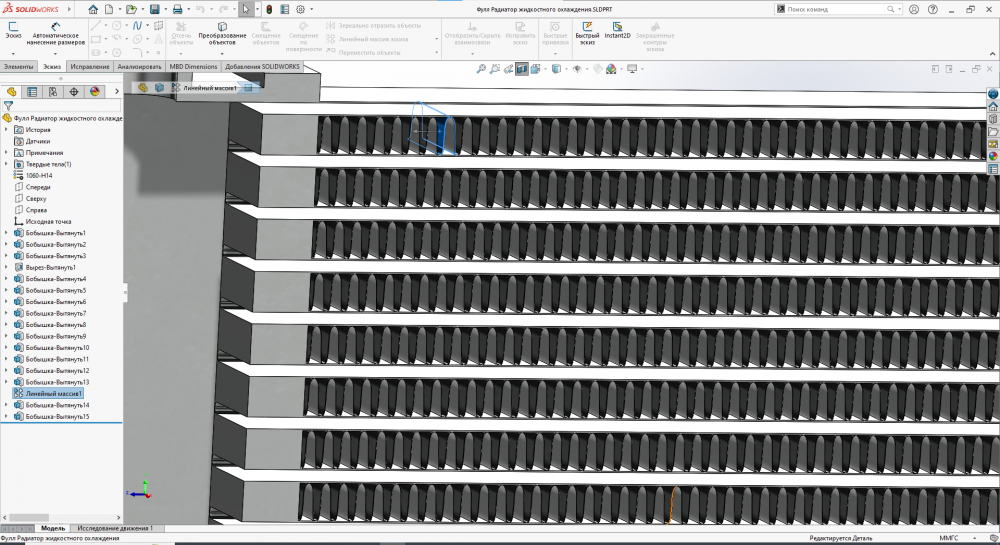Toggle the Instant2D option
The width and height of the screenshot is (1000, 545).
617,29
